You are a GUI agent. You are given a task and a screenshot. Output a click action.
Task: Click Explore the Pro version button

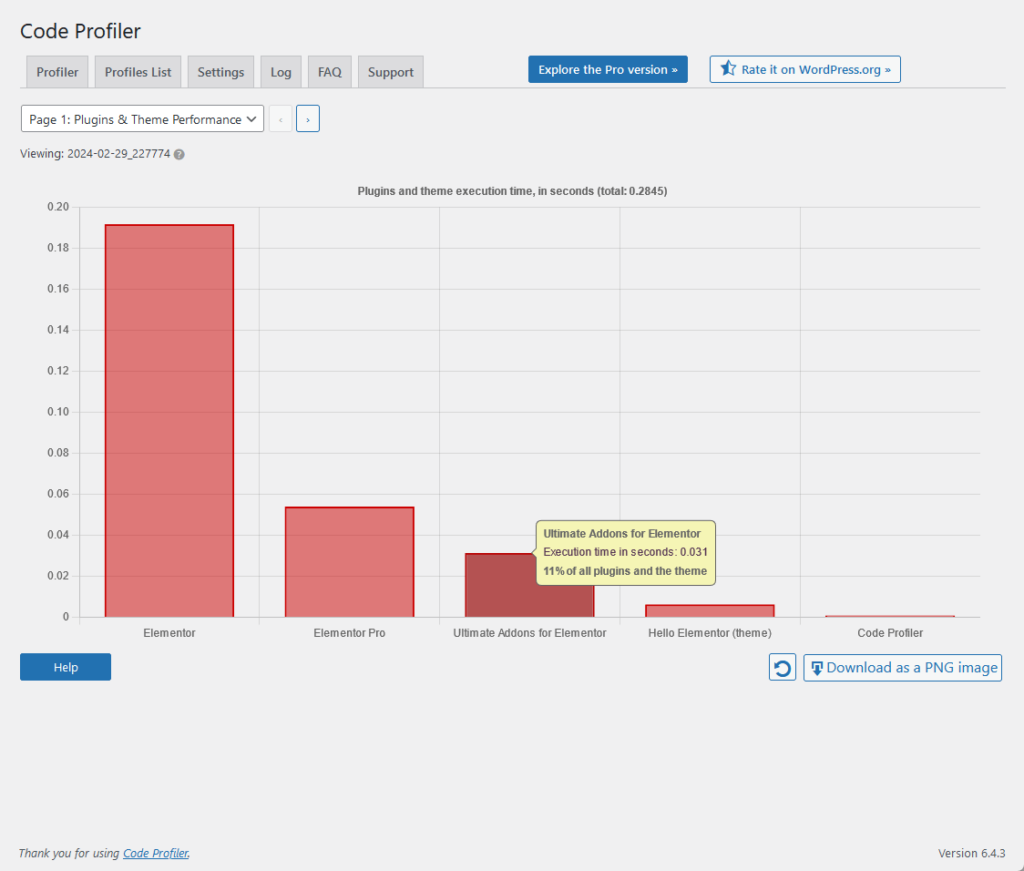pyautogui.click(x=607, y=69)
